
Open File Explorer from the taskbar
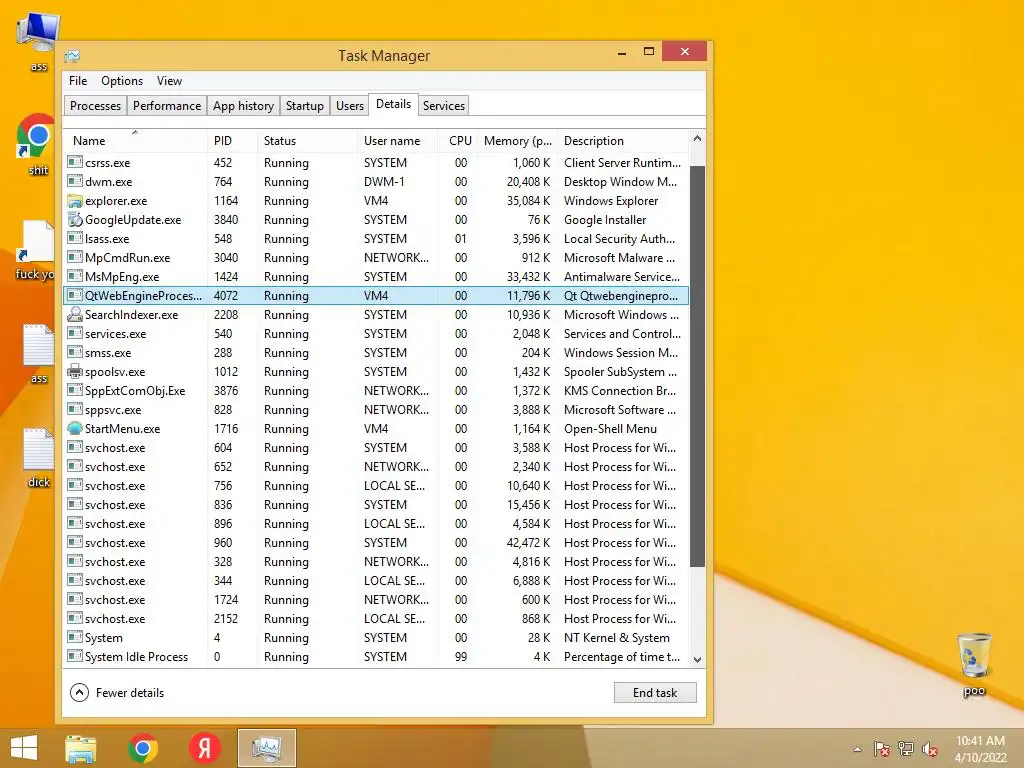(x=80, y=748)
